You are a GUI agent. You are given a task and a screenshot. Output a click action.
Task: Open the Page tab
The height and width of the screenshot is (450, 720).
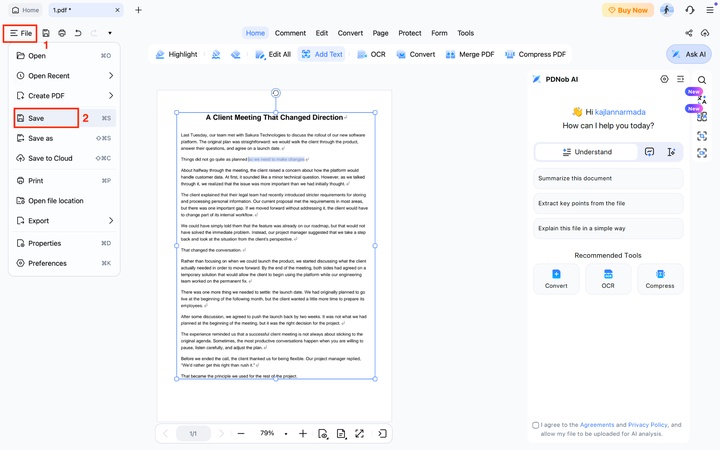[380, 33]
